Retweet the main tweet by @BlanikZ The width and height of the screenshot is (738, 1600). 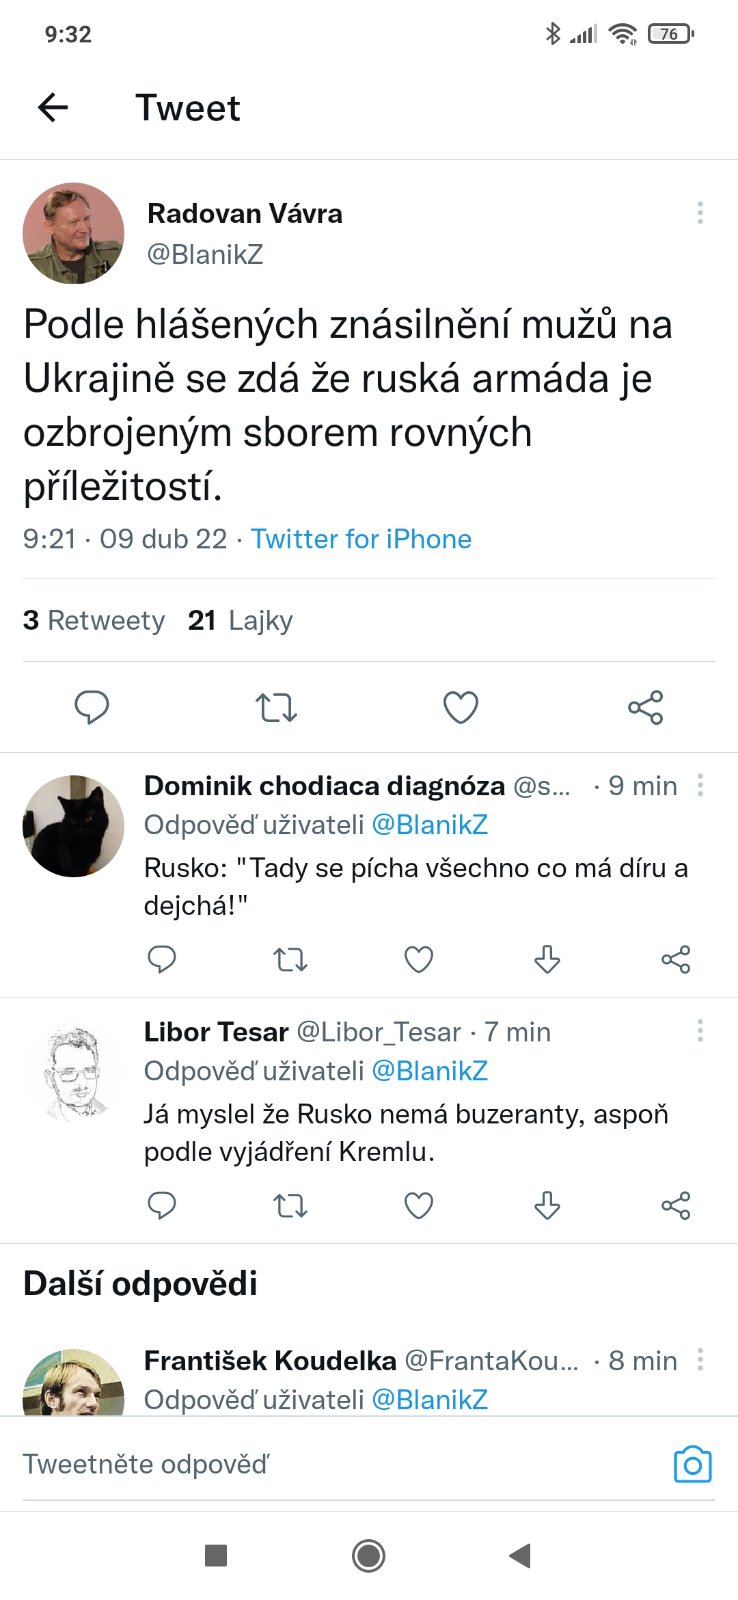click(276, 707)
